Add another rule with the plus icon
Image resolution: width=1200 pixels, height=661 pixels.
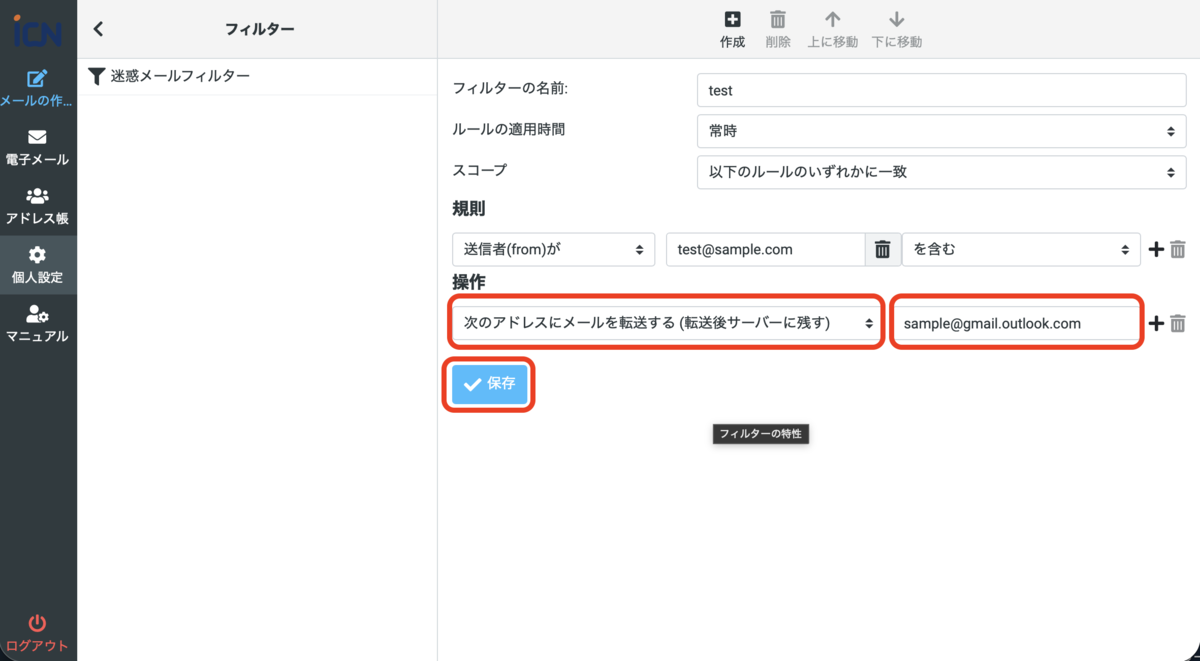point(1156,249)
